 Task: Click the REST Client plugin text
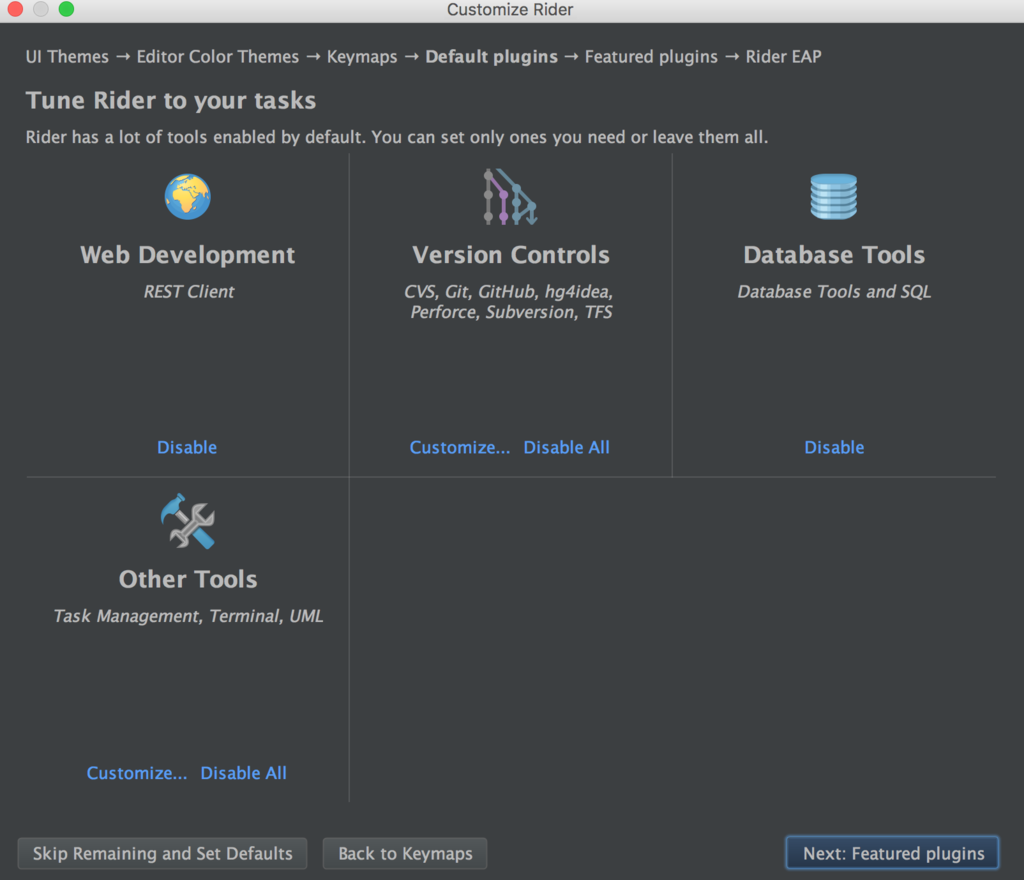click(189, 291)
